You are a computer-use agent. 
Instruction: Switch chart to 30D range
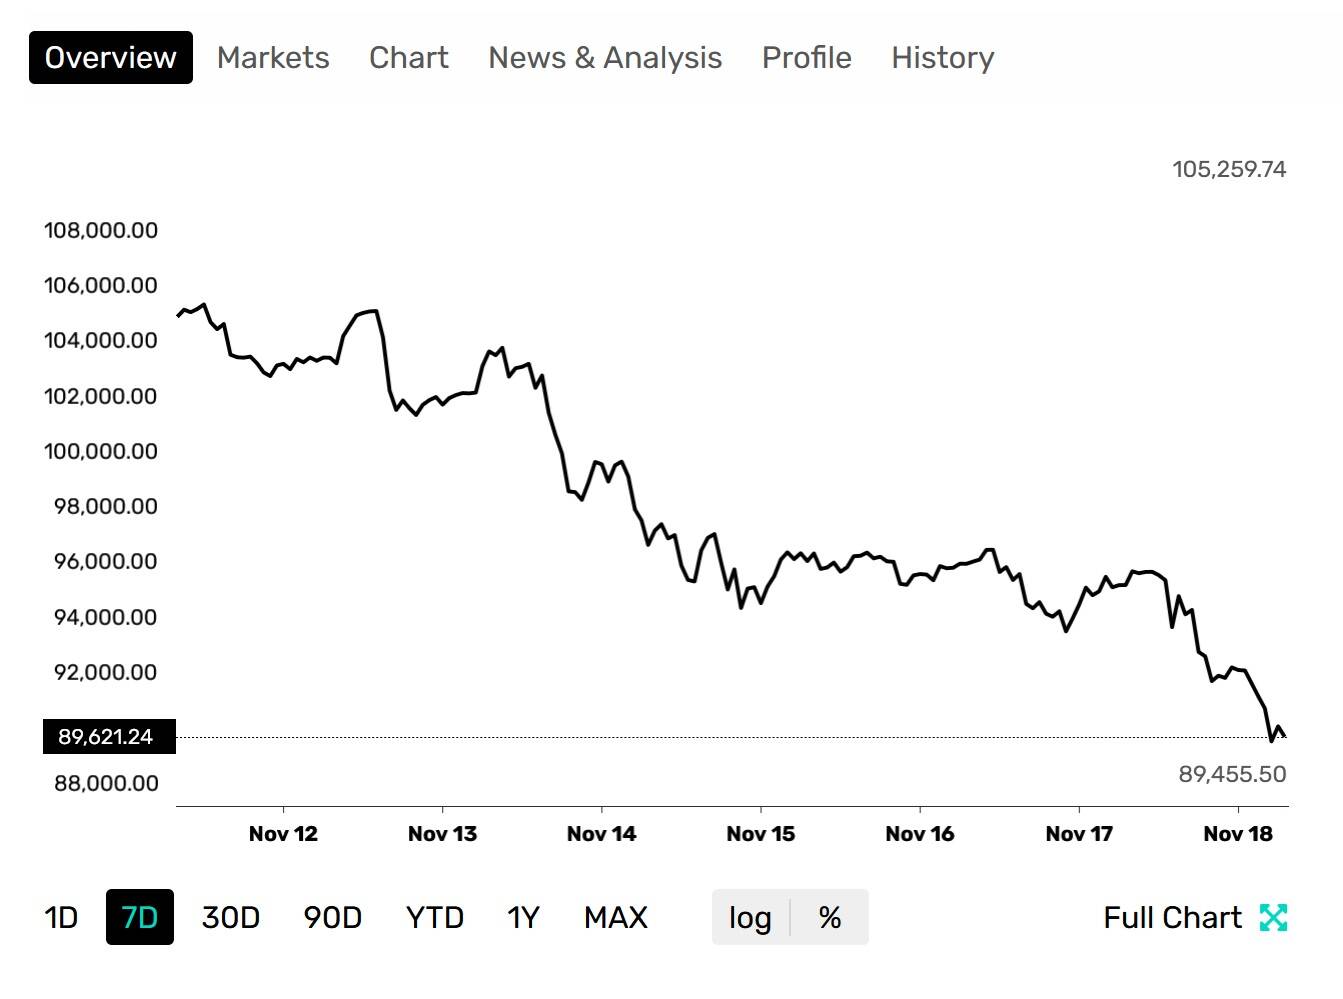pos(231,917)
